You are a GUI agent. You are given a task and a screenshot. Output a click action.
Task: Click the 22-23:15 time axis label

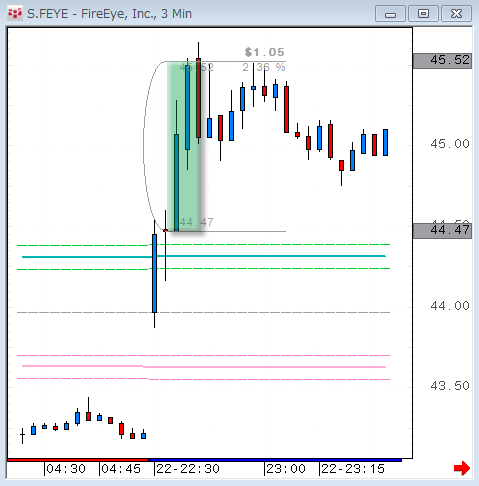point(353,469)
